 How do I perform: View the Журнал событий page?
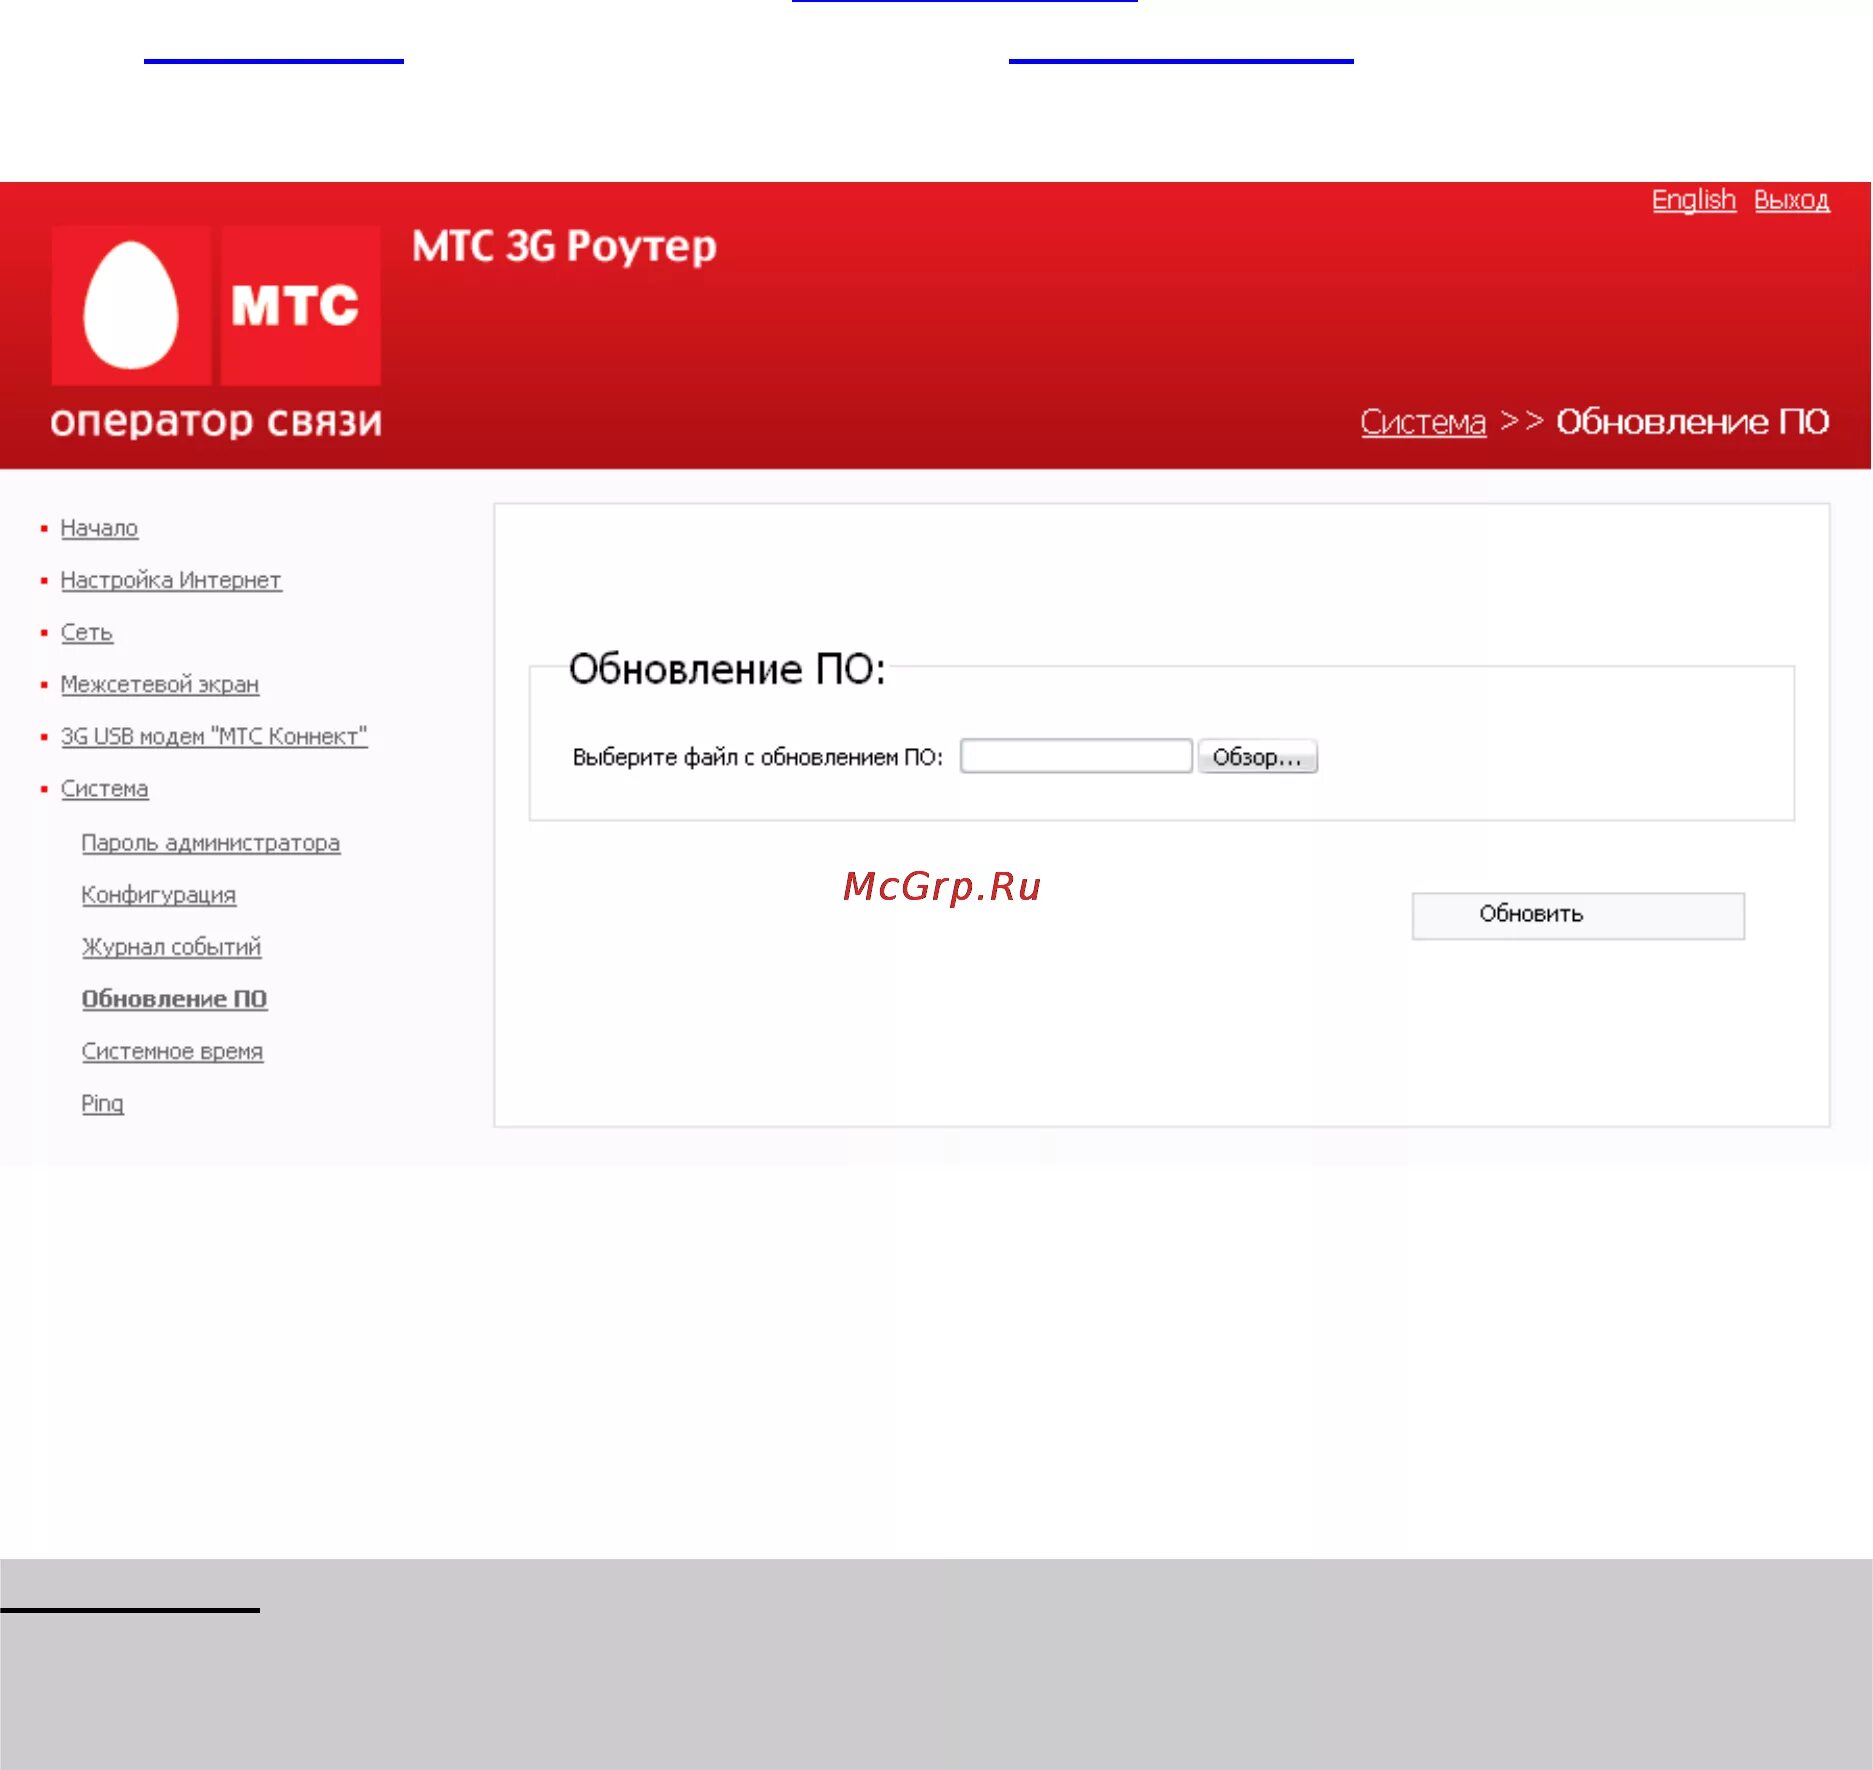(171, 947)
